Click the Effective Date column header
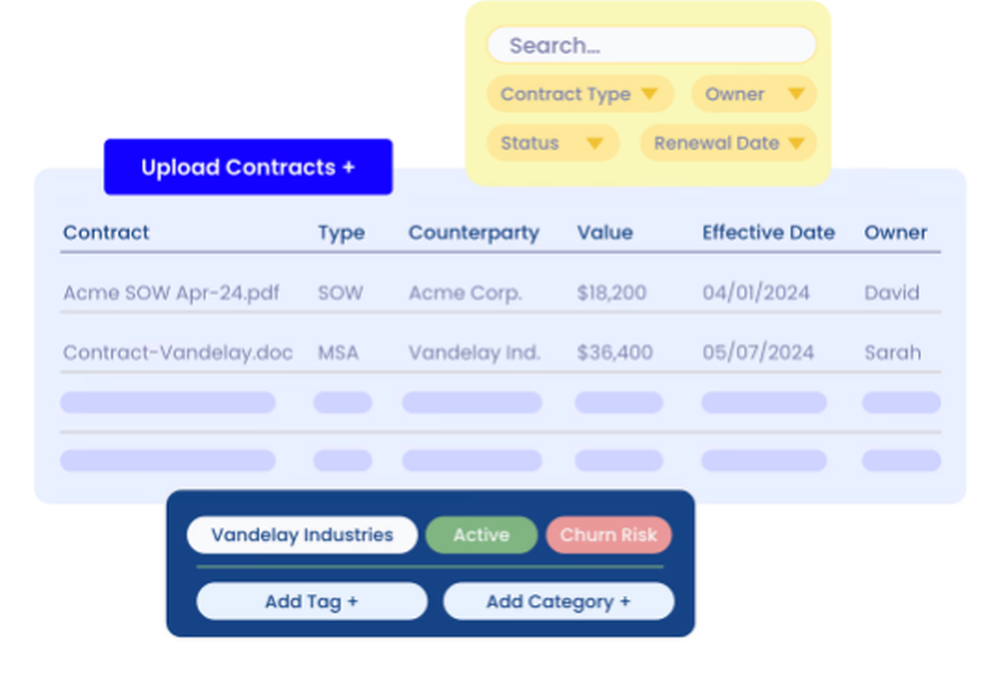 pos(768,233)
